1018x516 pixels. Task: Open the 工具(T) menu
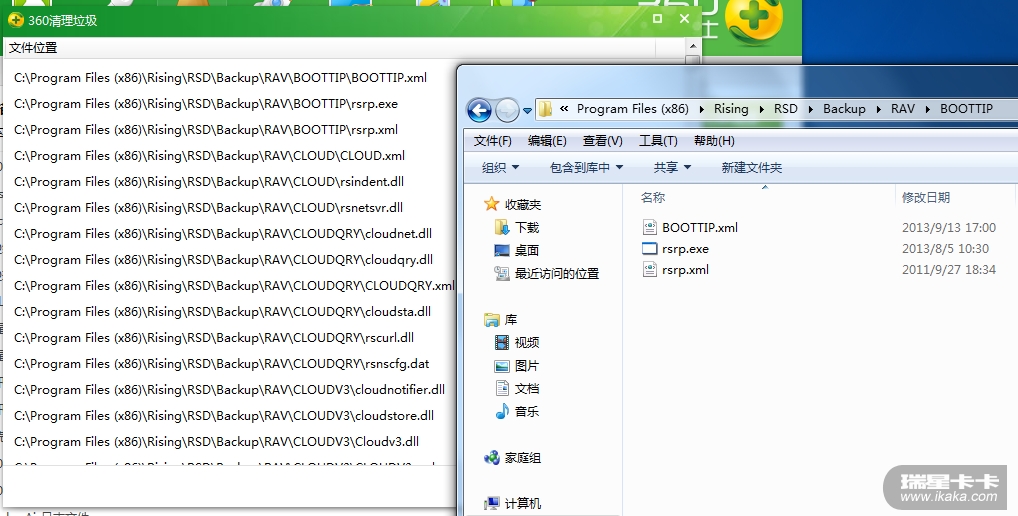coord(658,141)
